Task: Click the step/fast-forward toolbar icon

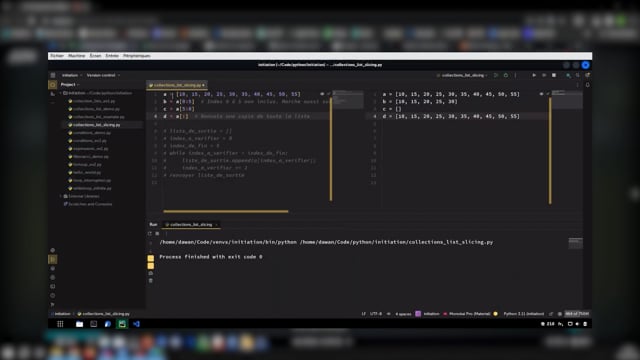Action: point(544,76)
